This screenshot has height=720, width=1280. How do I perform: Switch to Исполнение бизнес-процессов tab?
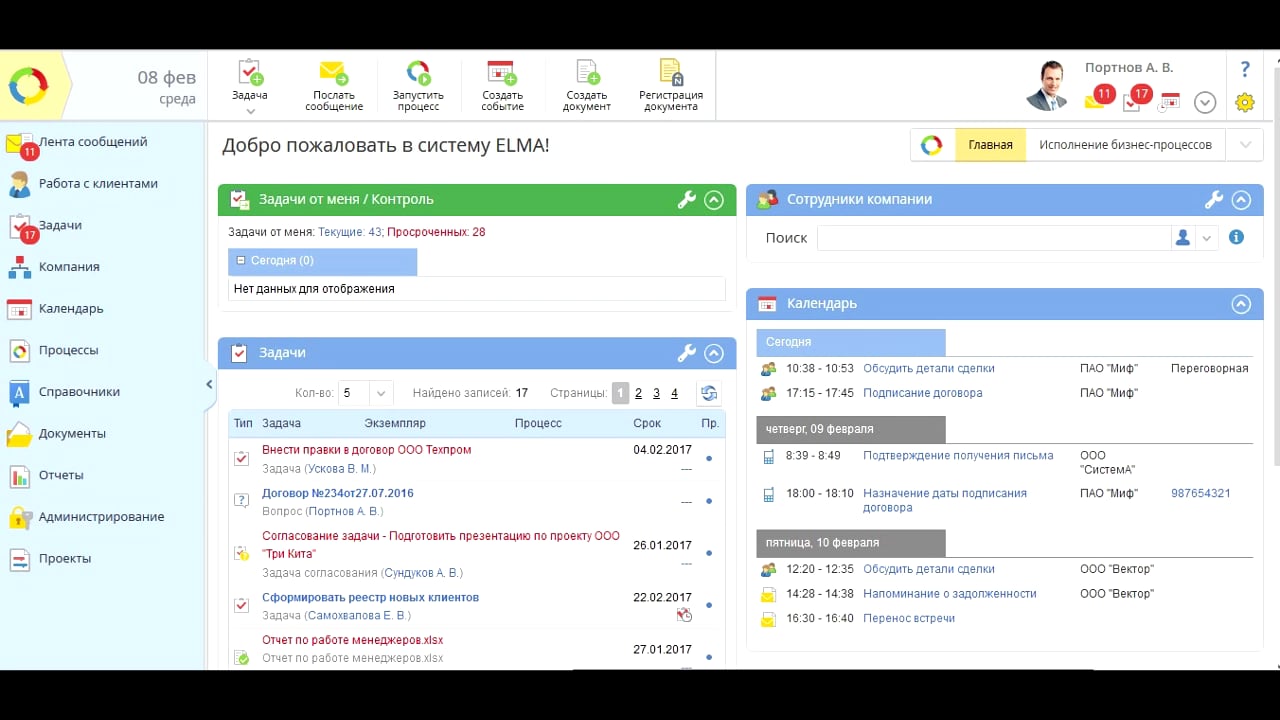pyautogui.click(x=1125, y=145)
